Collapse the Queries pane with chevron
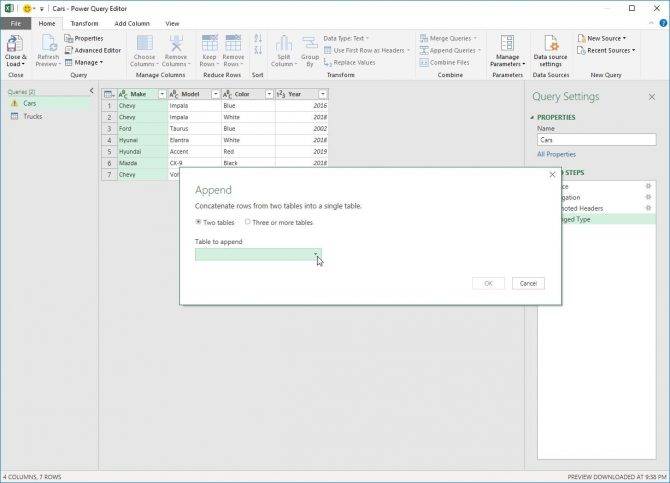The image size is (670, 483). point(91,91)
